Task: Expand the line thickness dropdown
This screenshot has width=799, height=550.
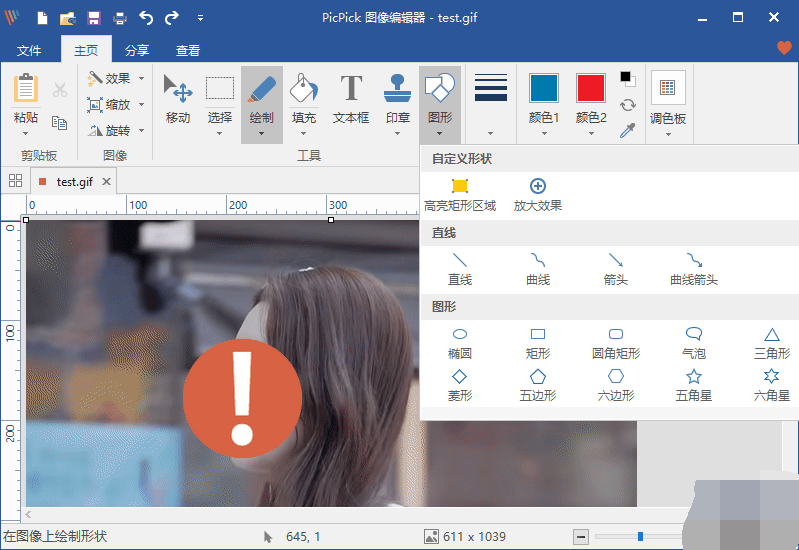Action: (x=490, y=134)
